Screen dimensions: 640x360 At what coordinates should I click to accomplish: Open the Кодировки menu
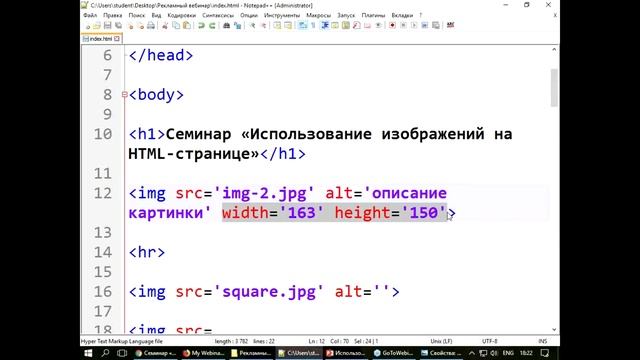182,15
